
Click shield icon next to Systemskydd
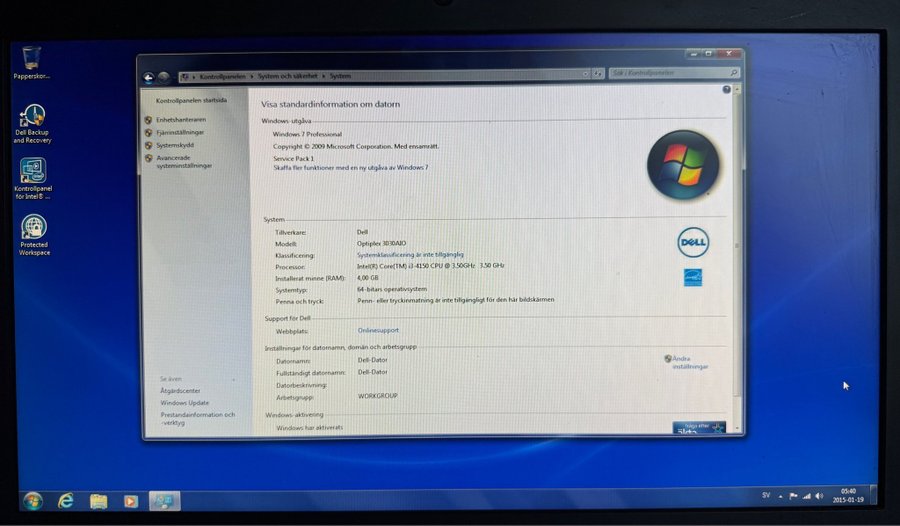tap(149, 145)
